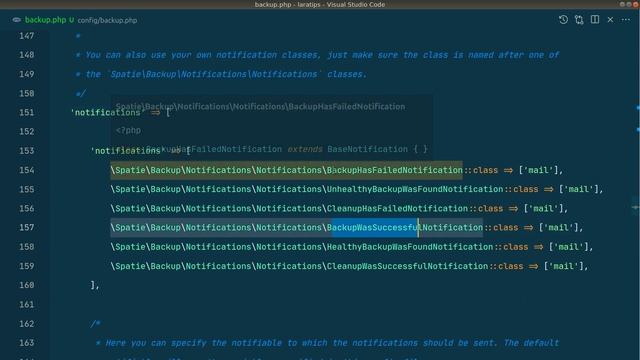Click BackupHasFailedNotification on line 154

(395, 170)
